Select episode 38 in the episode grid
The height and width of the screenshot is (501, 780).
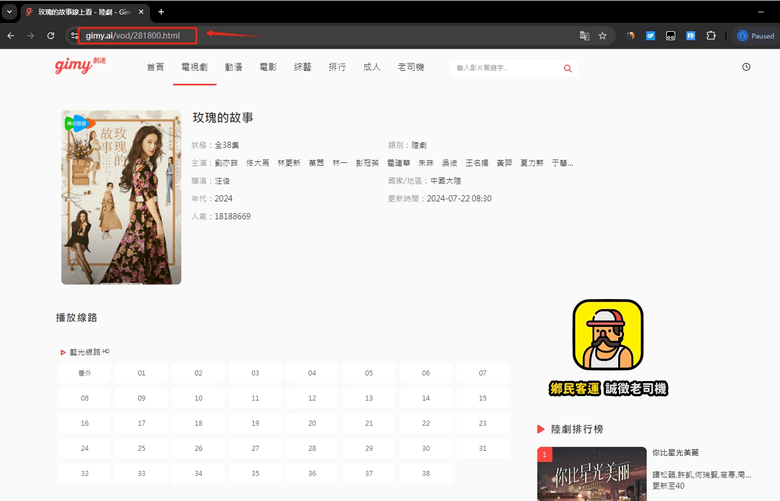coord(425,473)
